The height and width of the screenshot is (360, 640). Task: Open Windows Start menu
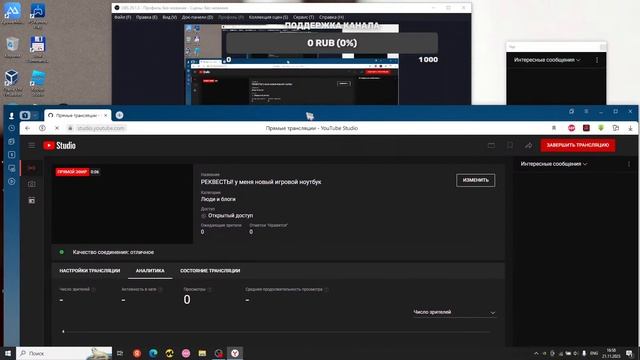pos(7,353)
